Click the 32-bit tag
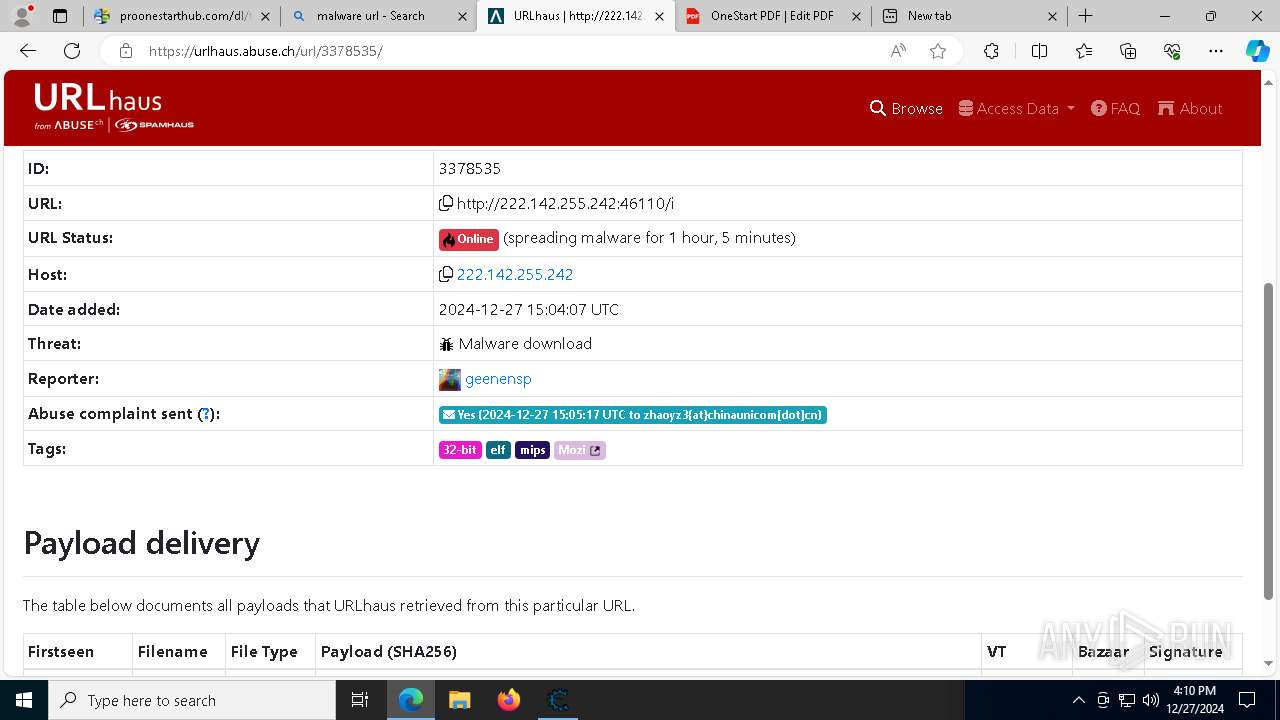Viewport: 1280px width, 720px height. click(460, 450)
